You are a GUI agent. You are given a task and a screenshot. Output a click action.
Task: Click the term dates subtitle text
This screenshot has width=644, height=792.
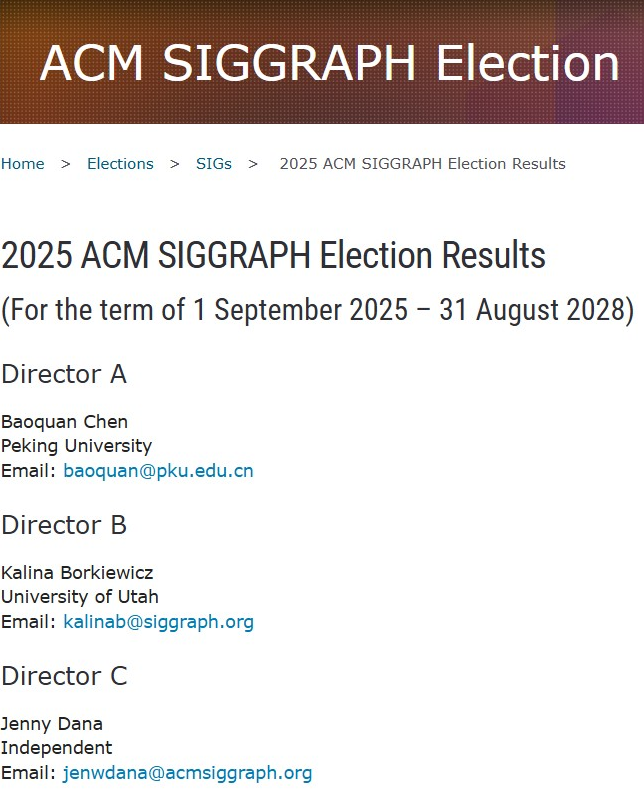pyautogui.click(x=317, y=310)
